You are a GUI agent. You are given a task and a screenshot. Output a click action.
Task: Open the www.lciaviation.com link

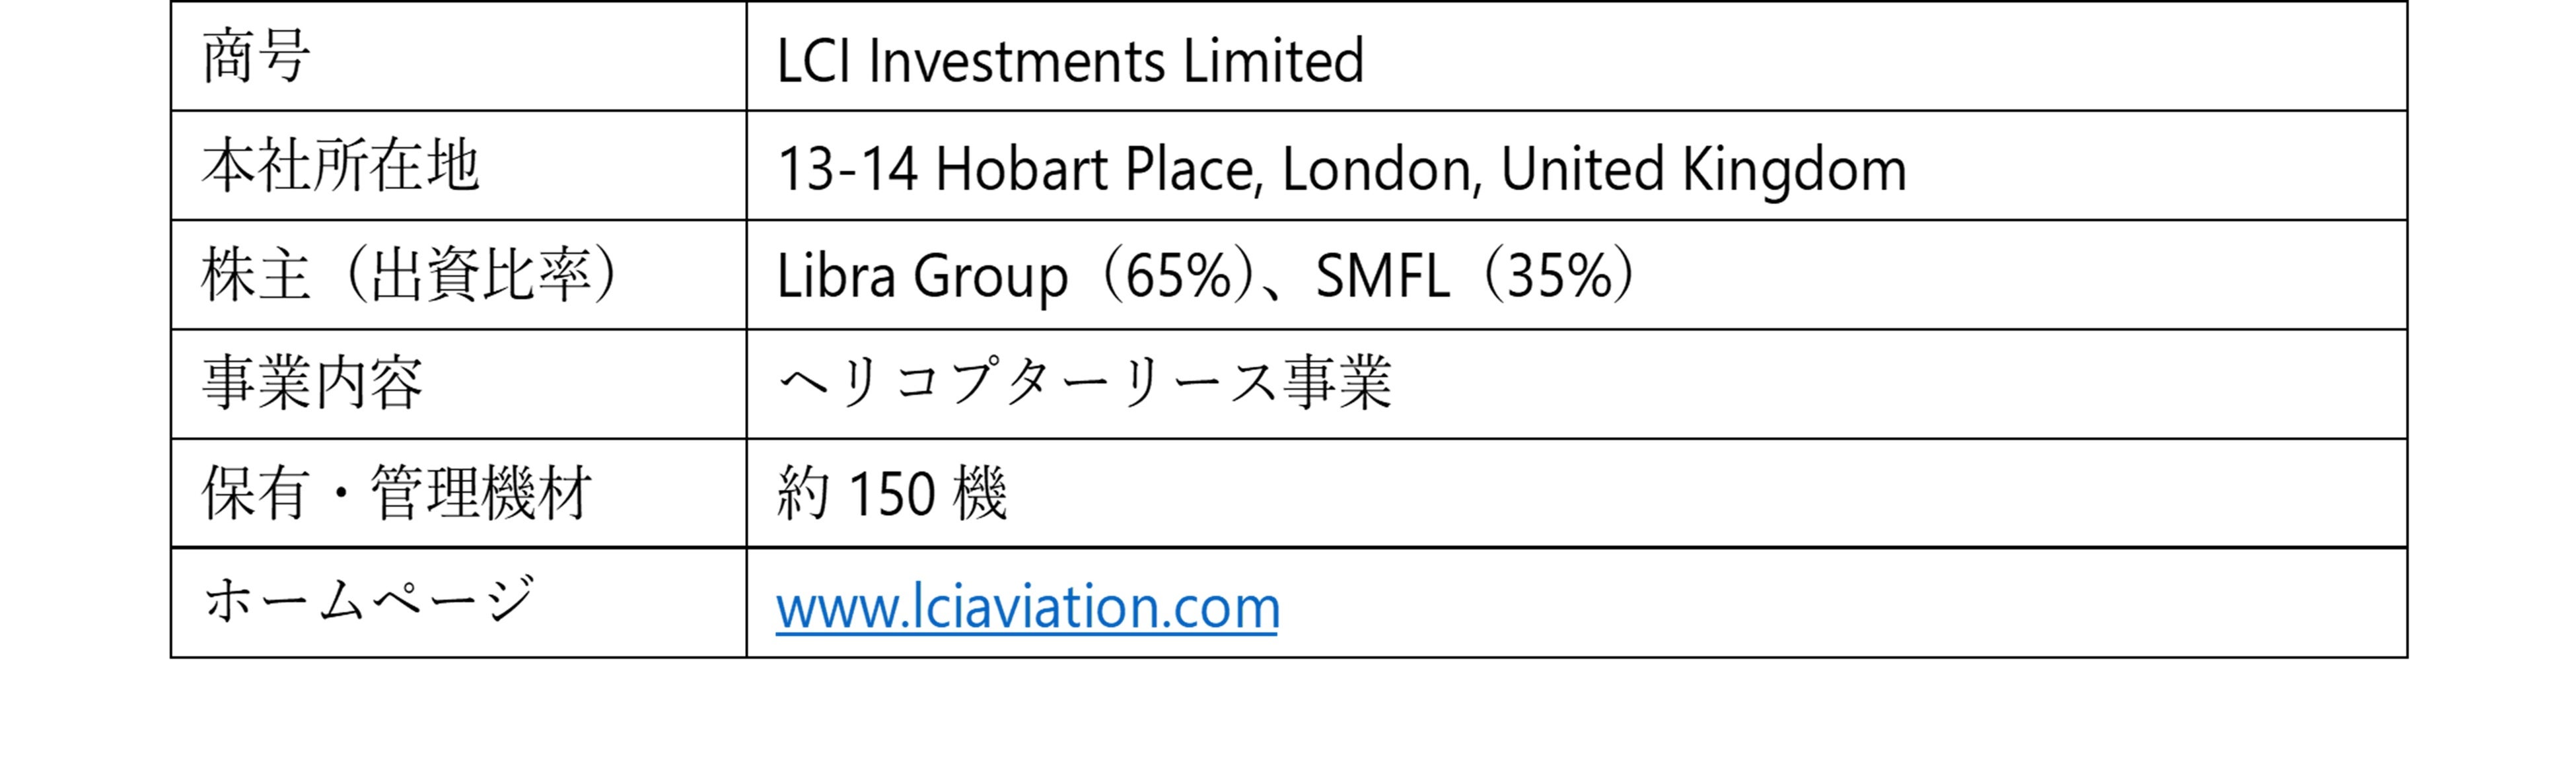coord(1027,607)
